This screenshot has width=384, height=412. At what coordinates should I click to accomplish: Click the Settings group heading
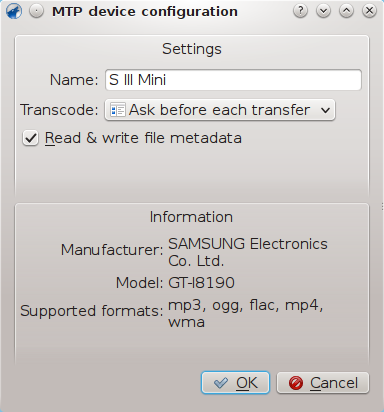(x=192, y=49)
